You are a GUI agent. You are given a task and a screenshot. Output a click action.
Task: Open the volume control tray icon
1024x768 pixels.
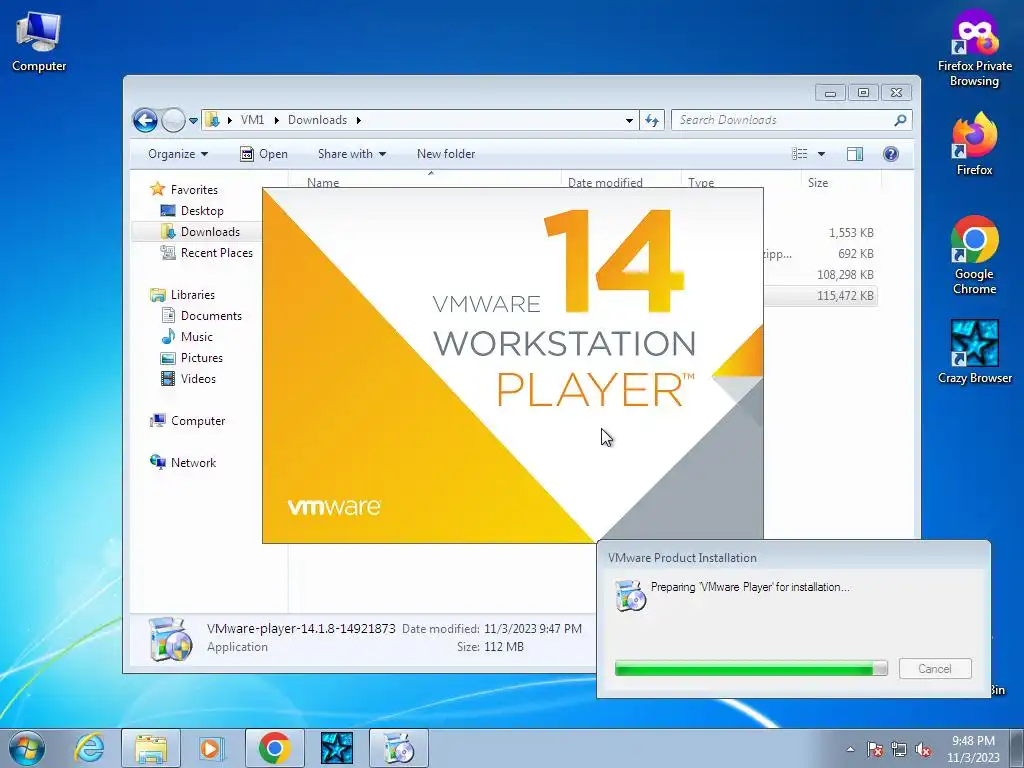point(923,749)
